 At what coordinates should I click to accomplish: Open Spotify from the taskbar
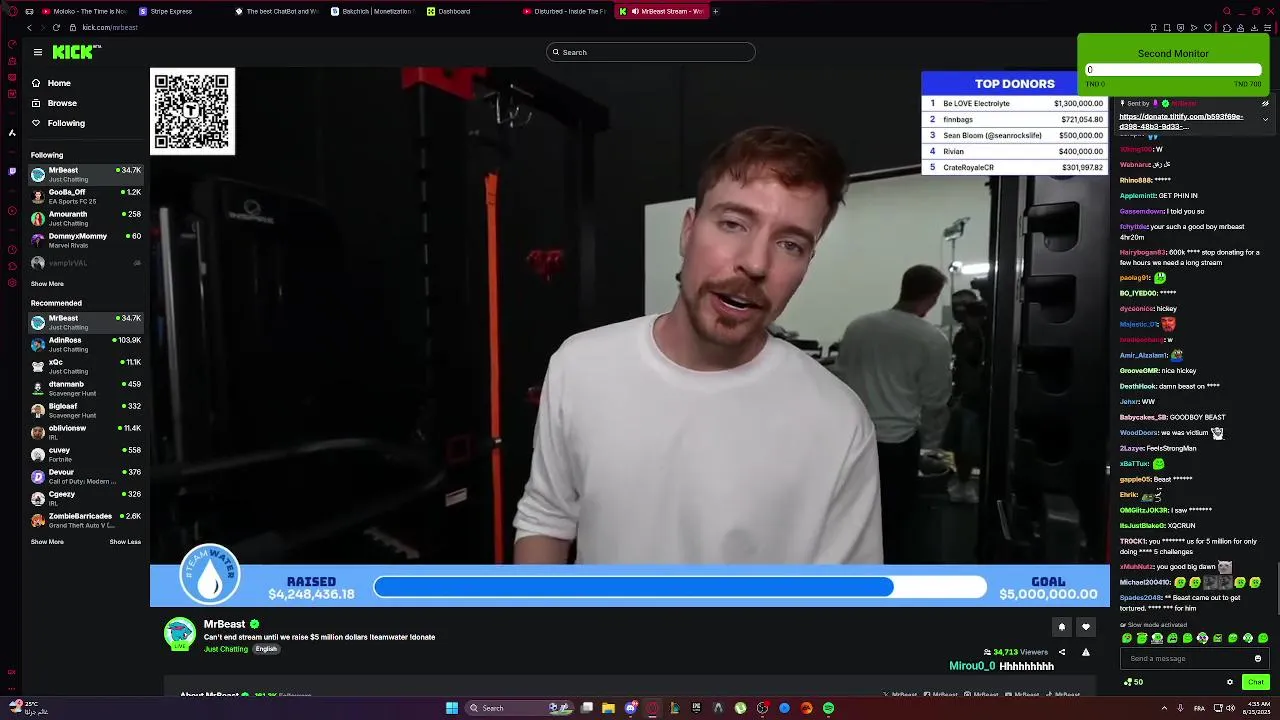pos(828,708)
